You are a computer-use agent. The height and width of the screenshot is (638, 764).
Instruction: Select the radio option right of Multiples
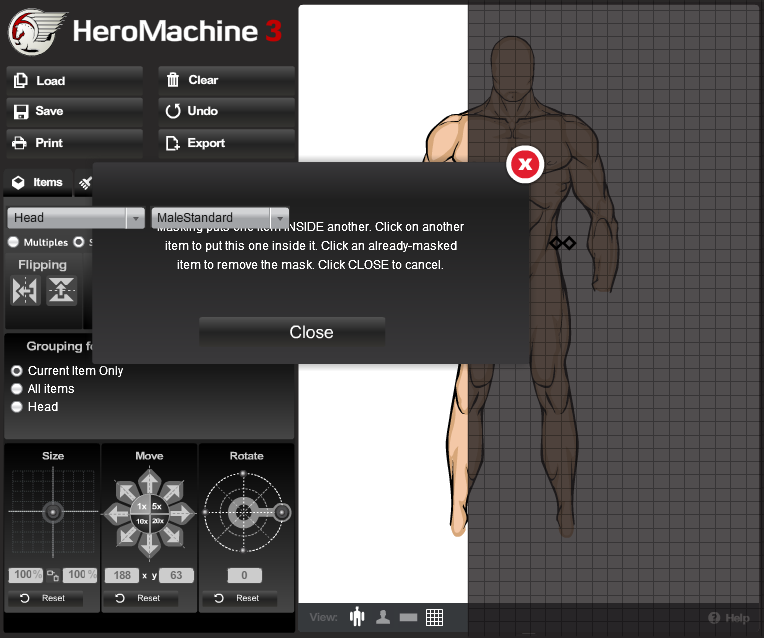coord(79,242)
